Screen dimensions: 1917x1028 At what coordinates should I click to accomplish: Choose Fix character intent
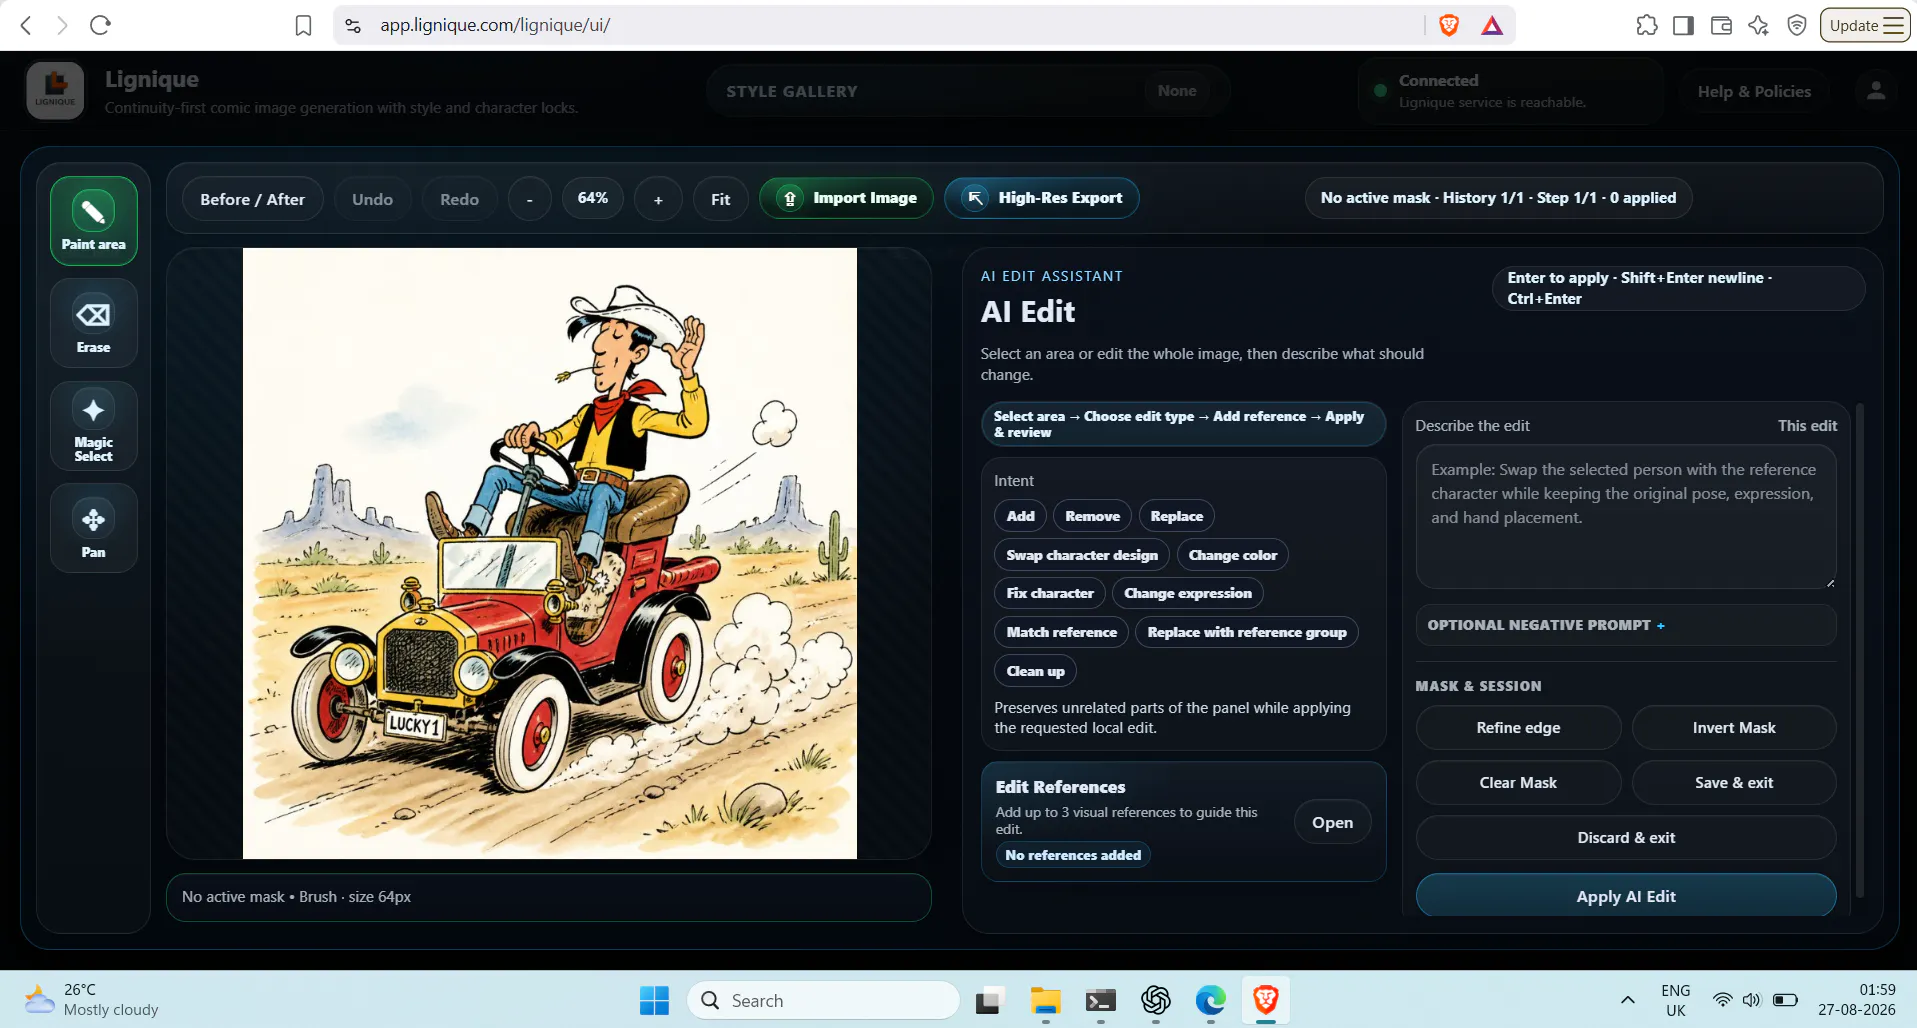(1050, 593)
